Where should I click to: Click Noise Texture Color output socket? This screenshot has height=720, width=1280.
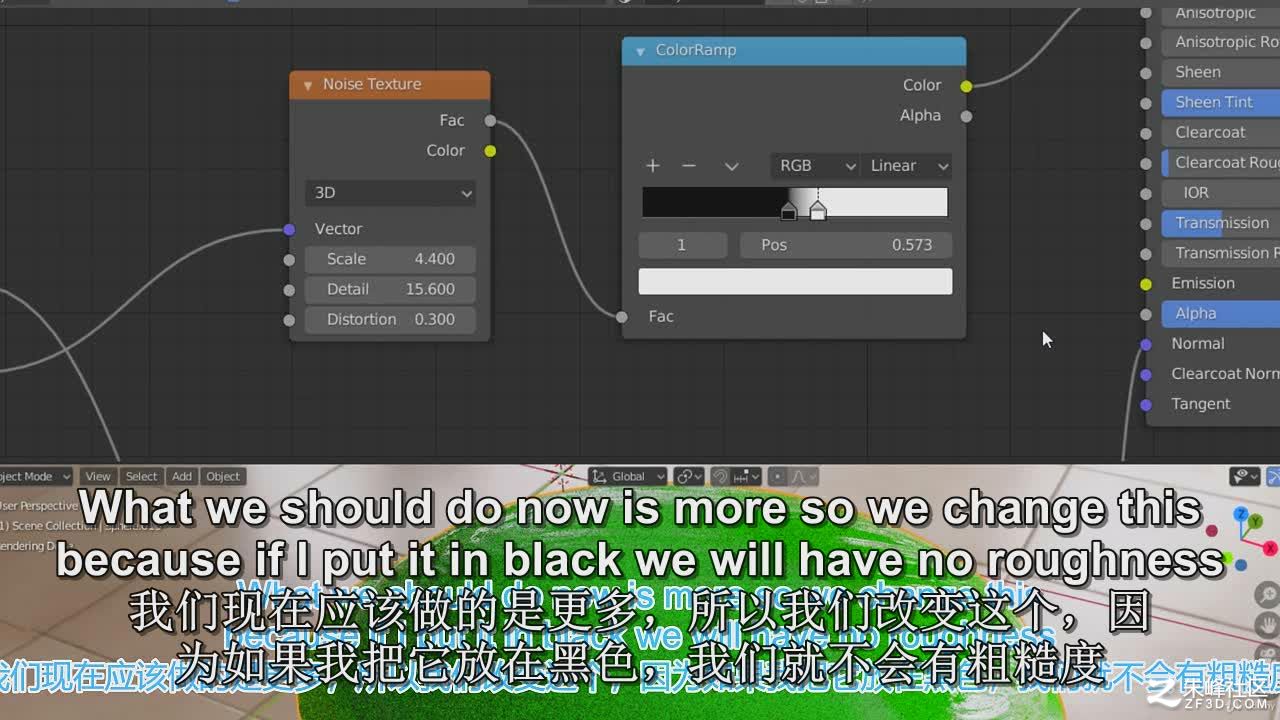490,151
